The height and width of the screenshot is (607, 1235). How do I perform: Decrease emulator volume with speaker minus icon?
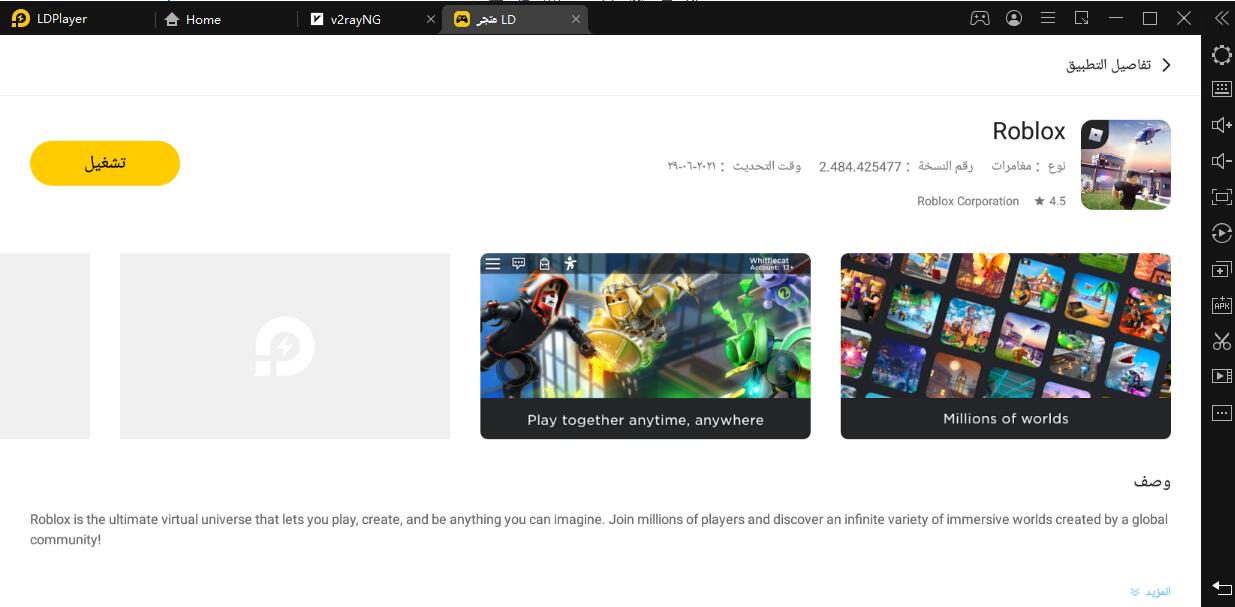tap(1221, 161)
